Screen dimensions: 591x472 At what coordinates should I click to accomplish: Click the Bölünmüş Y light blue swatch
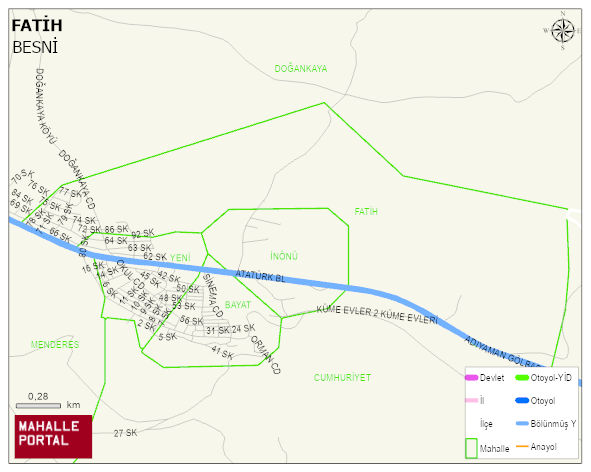point(522,423)
